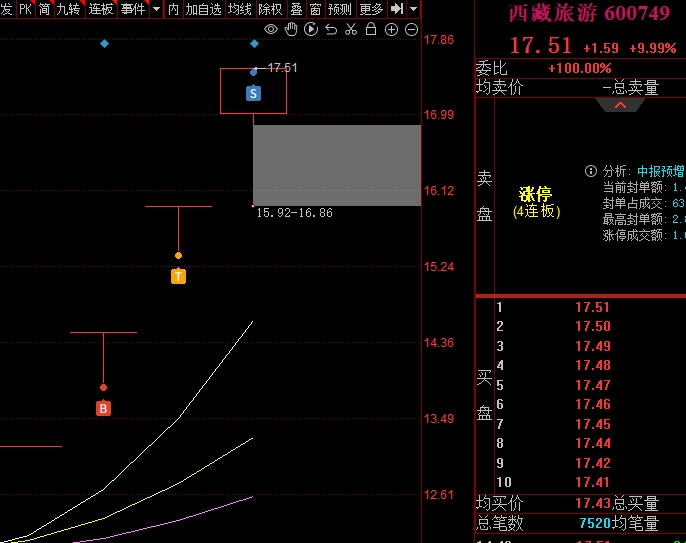Select the hand pan tool
686x543 pixels.
coord(291,29)
